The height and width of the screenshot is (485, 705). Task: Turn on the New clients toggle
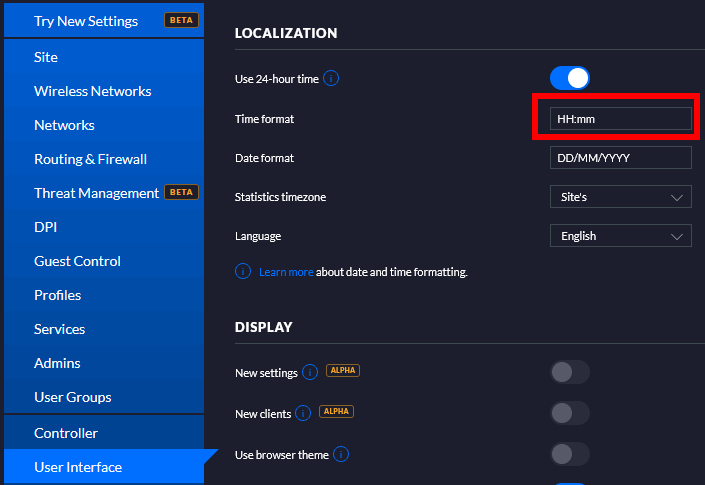[x=569, y=412]
